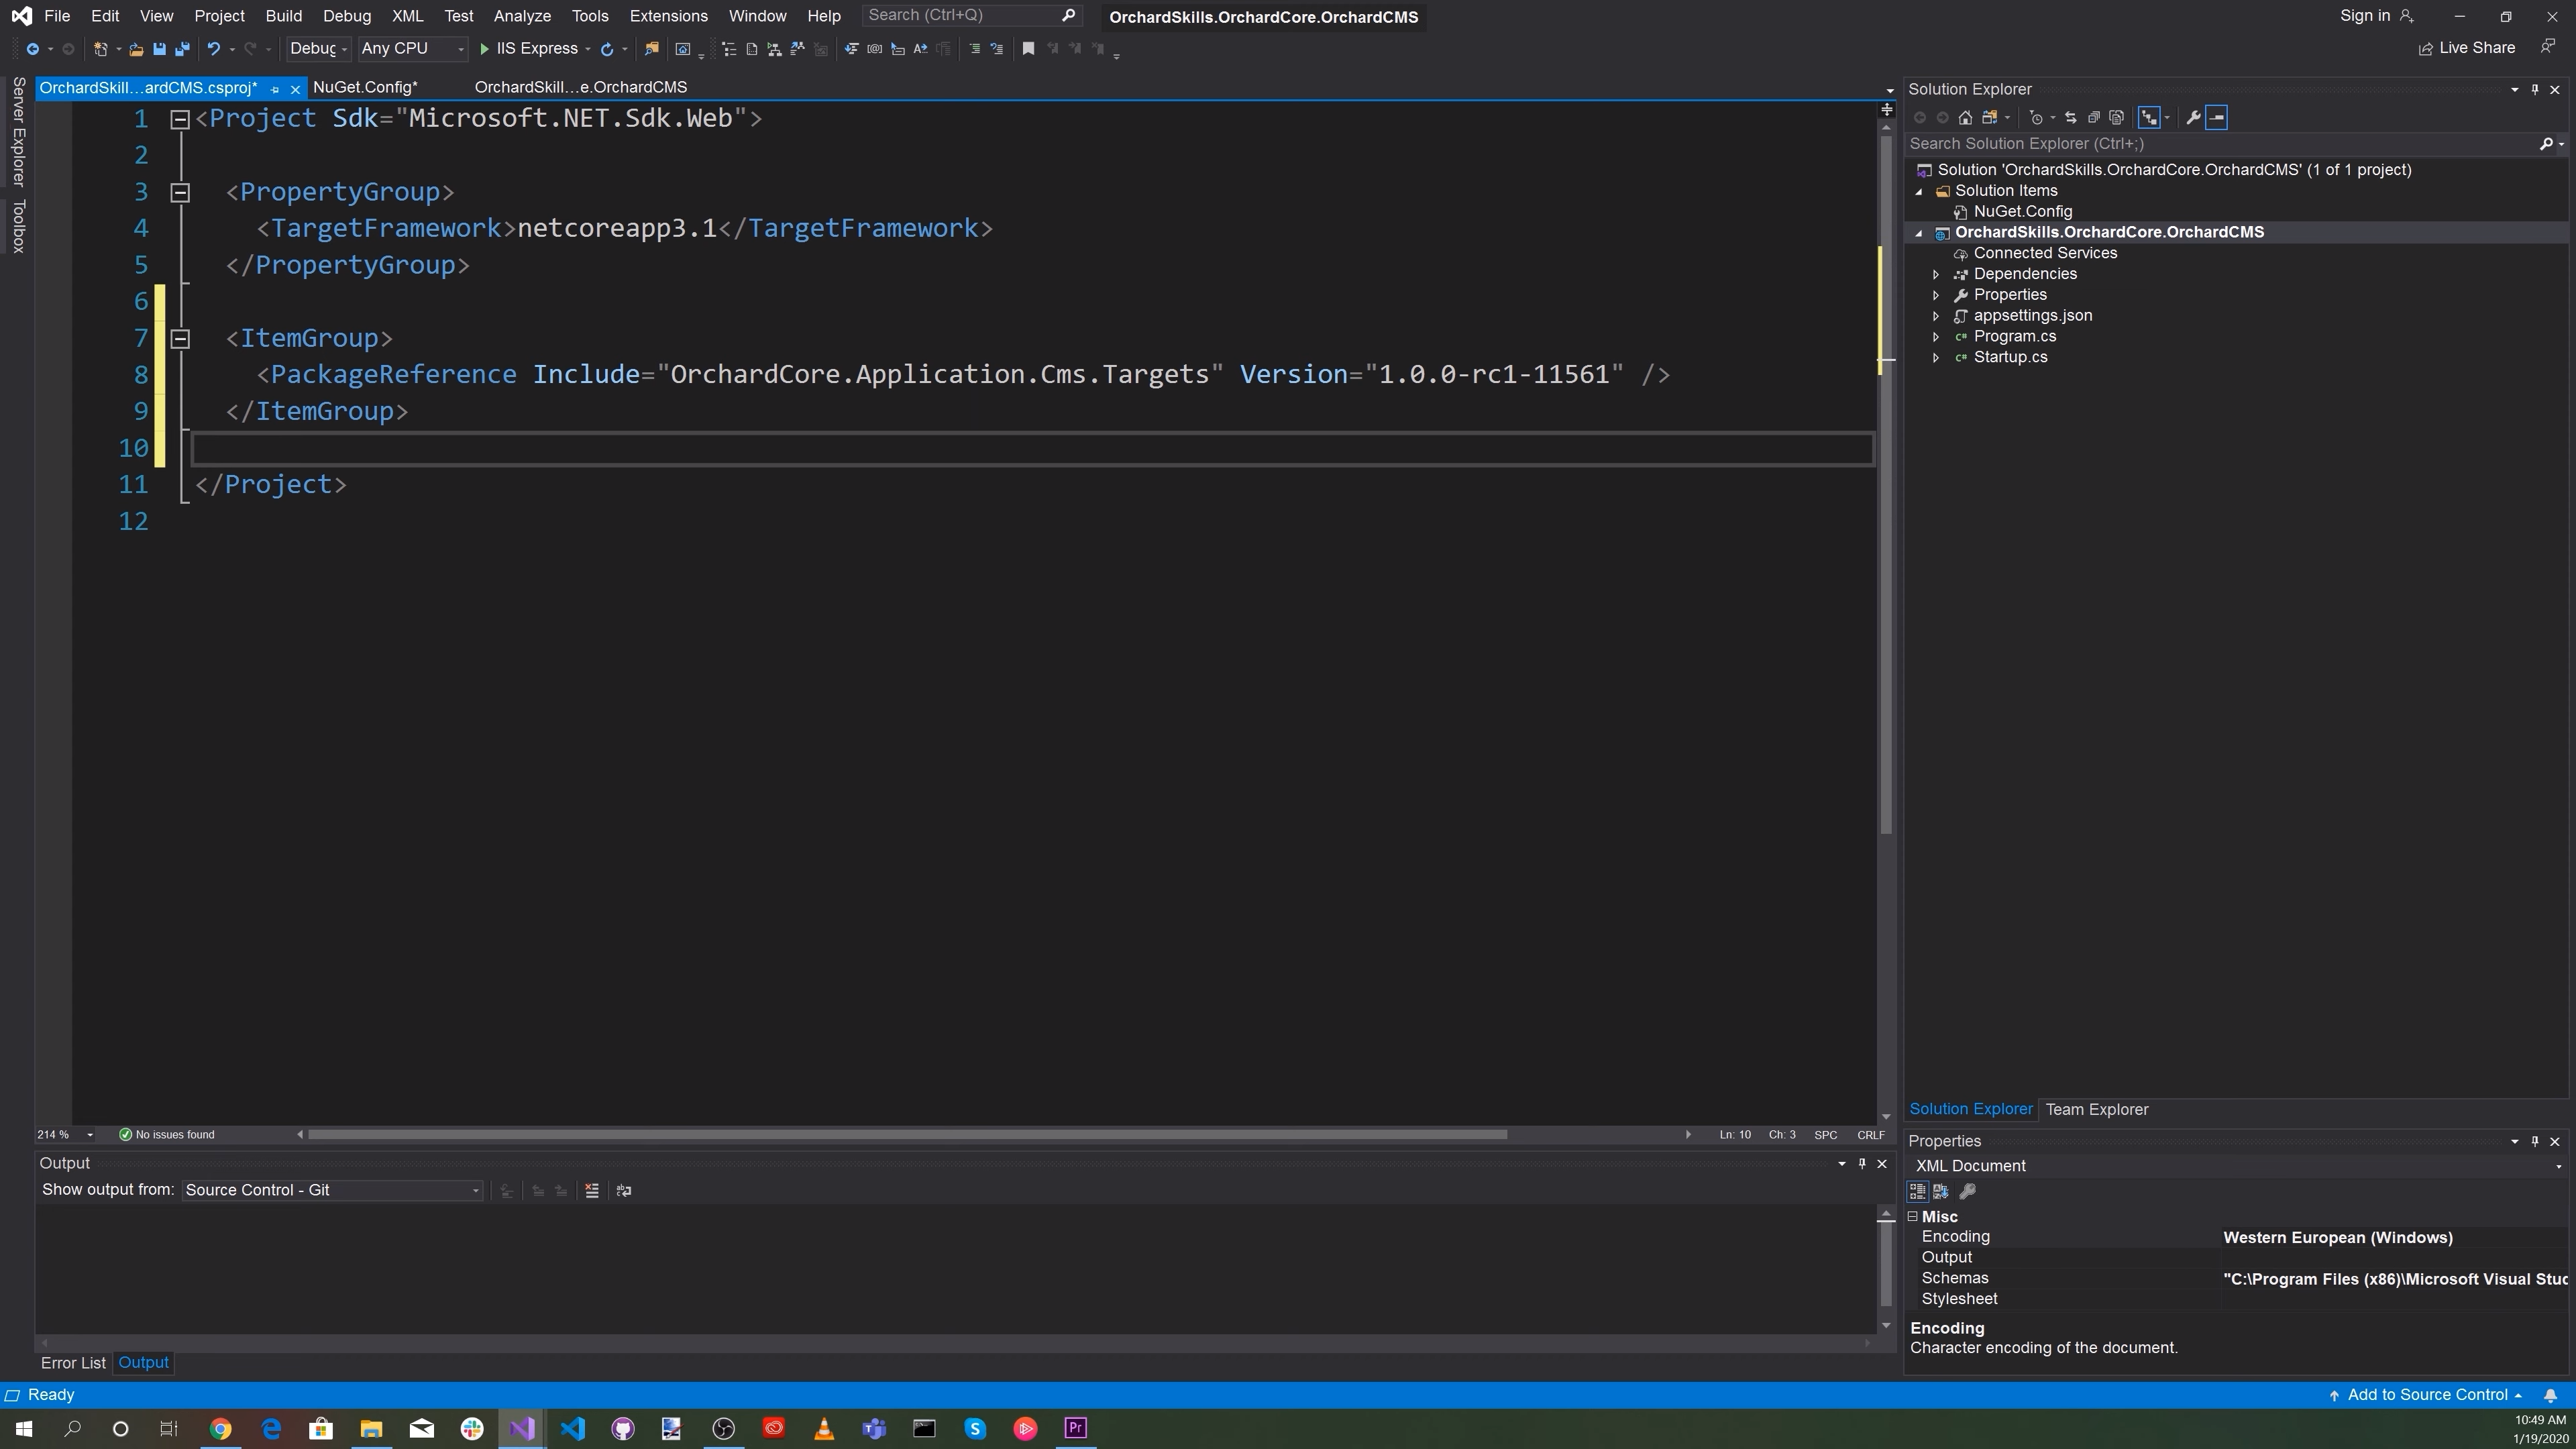
Task: Click the Save icon in the toolbar
Action: tap(159, 49)
